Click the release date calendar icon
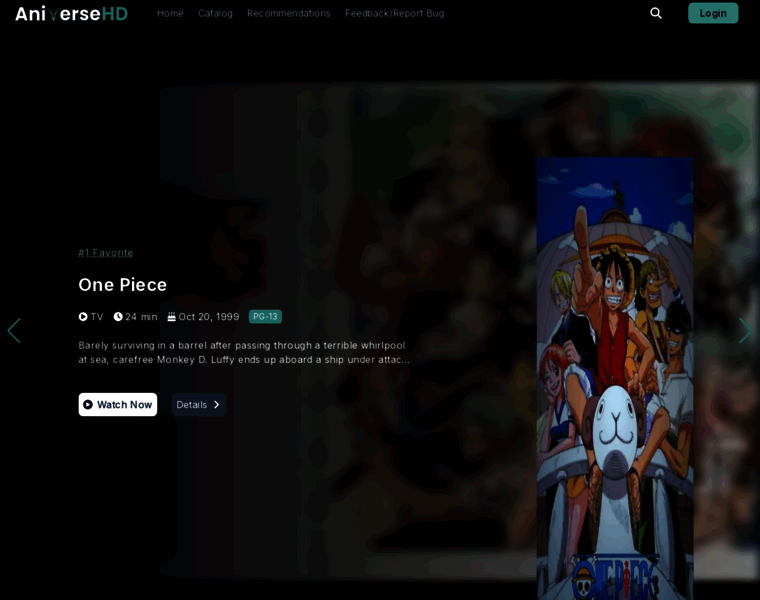The width and height of the screenshot is (760, 600). click(x=172, y=316)
